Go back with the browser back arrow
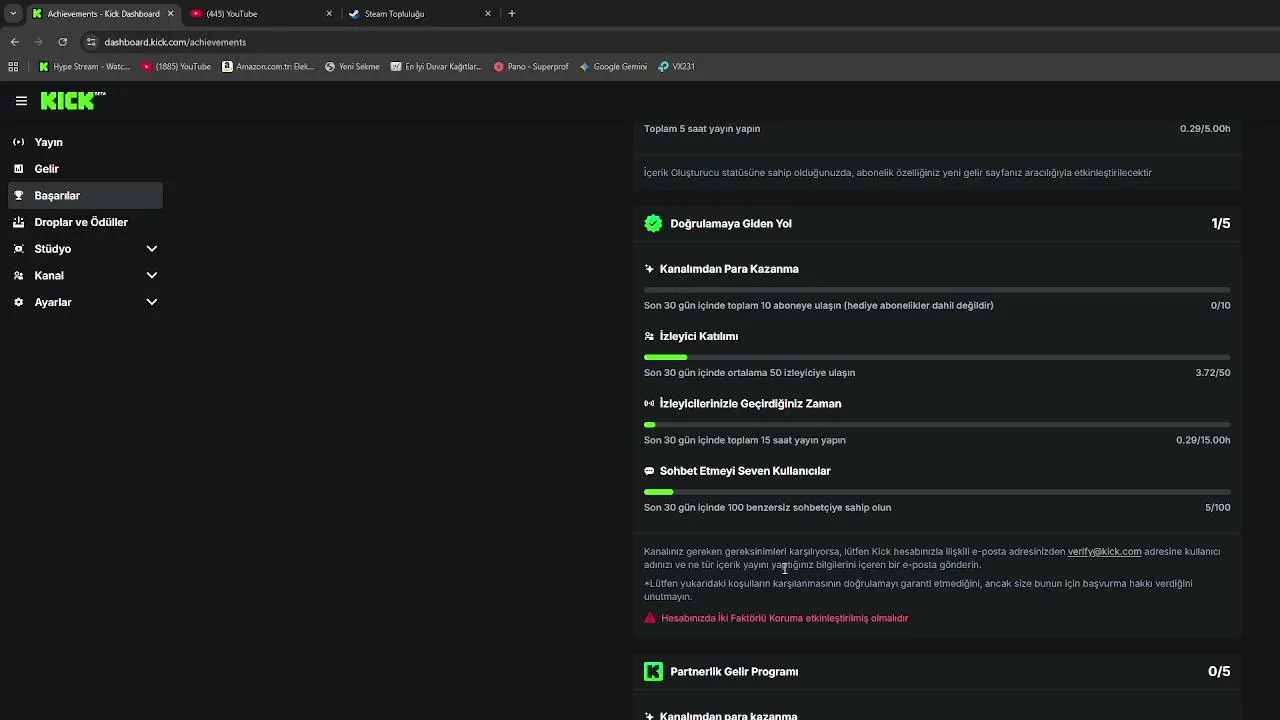The image size is (1280, 720). pyautogui.click(x=14, y=42)
